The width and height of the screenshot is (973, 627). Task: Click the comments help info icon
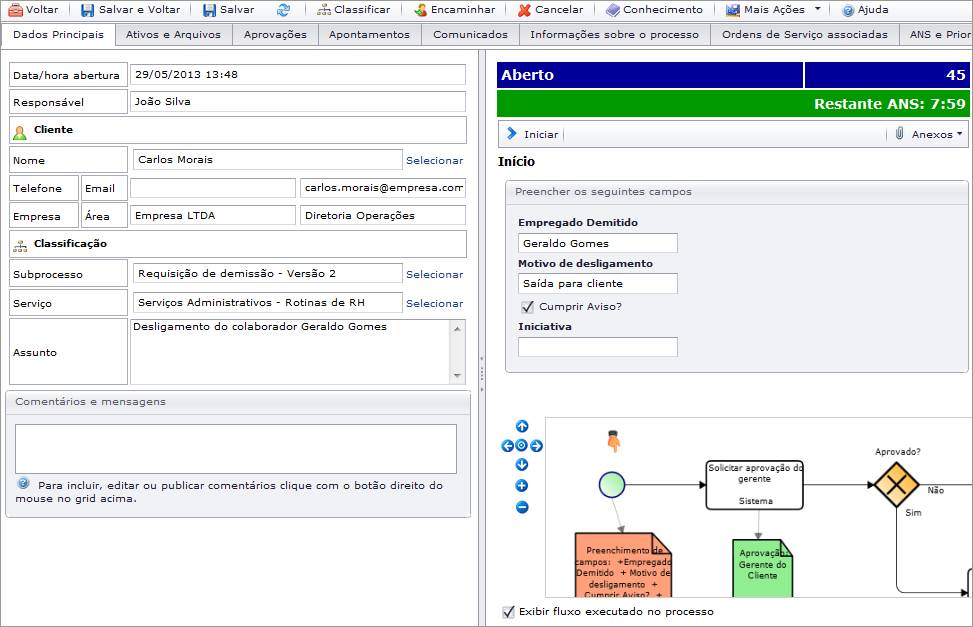[24, 483]
